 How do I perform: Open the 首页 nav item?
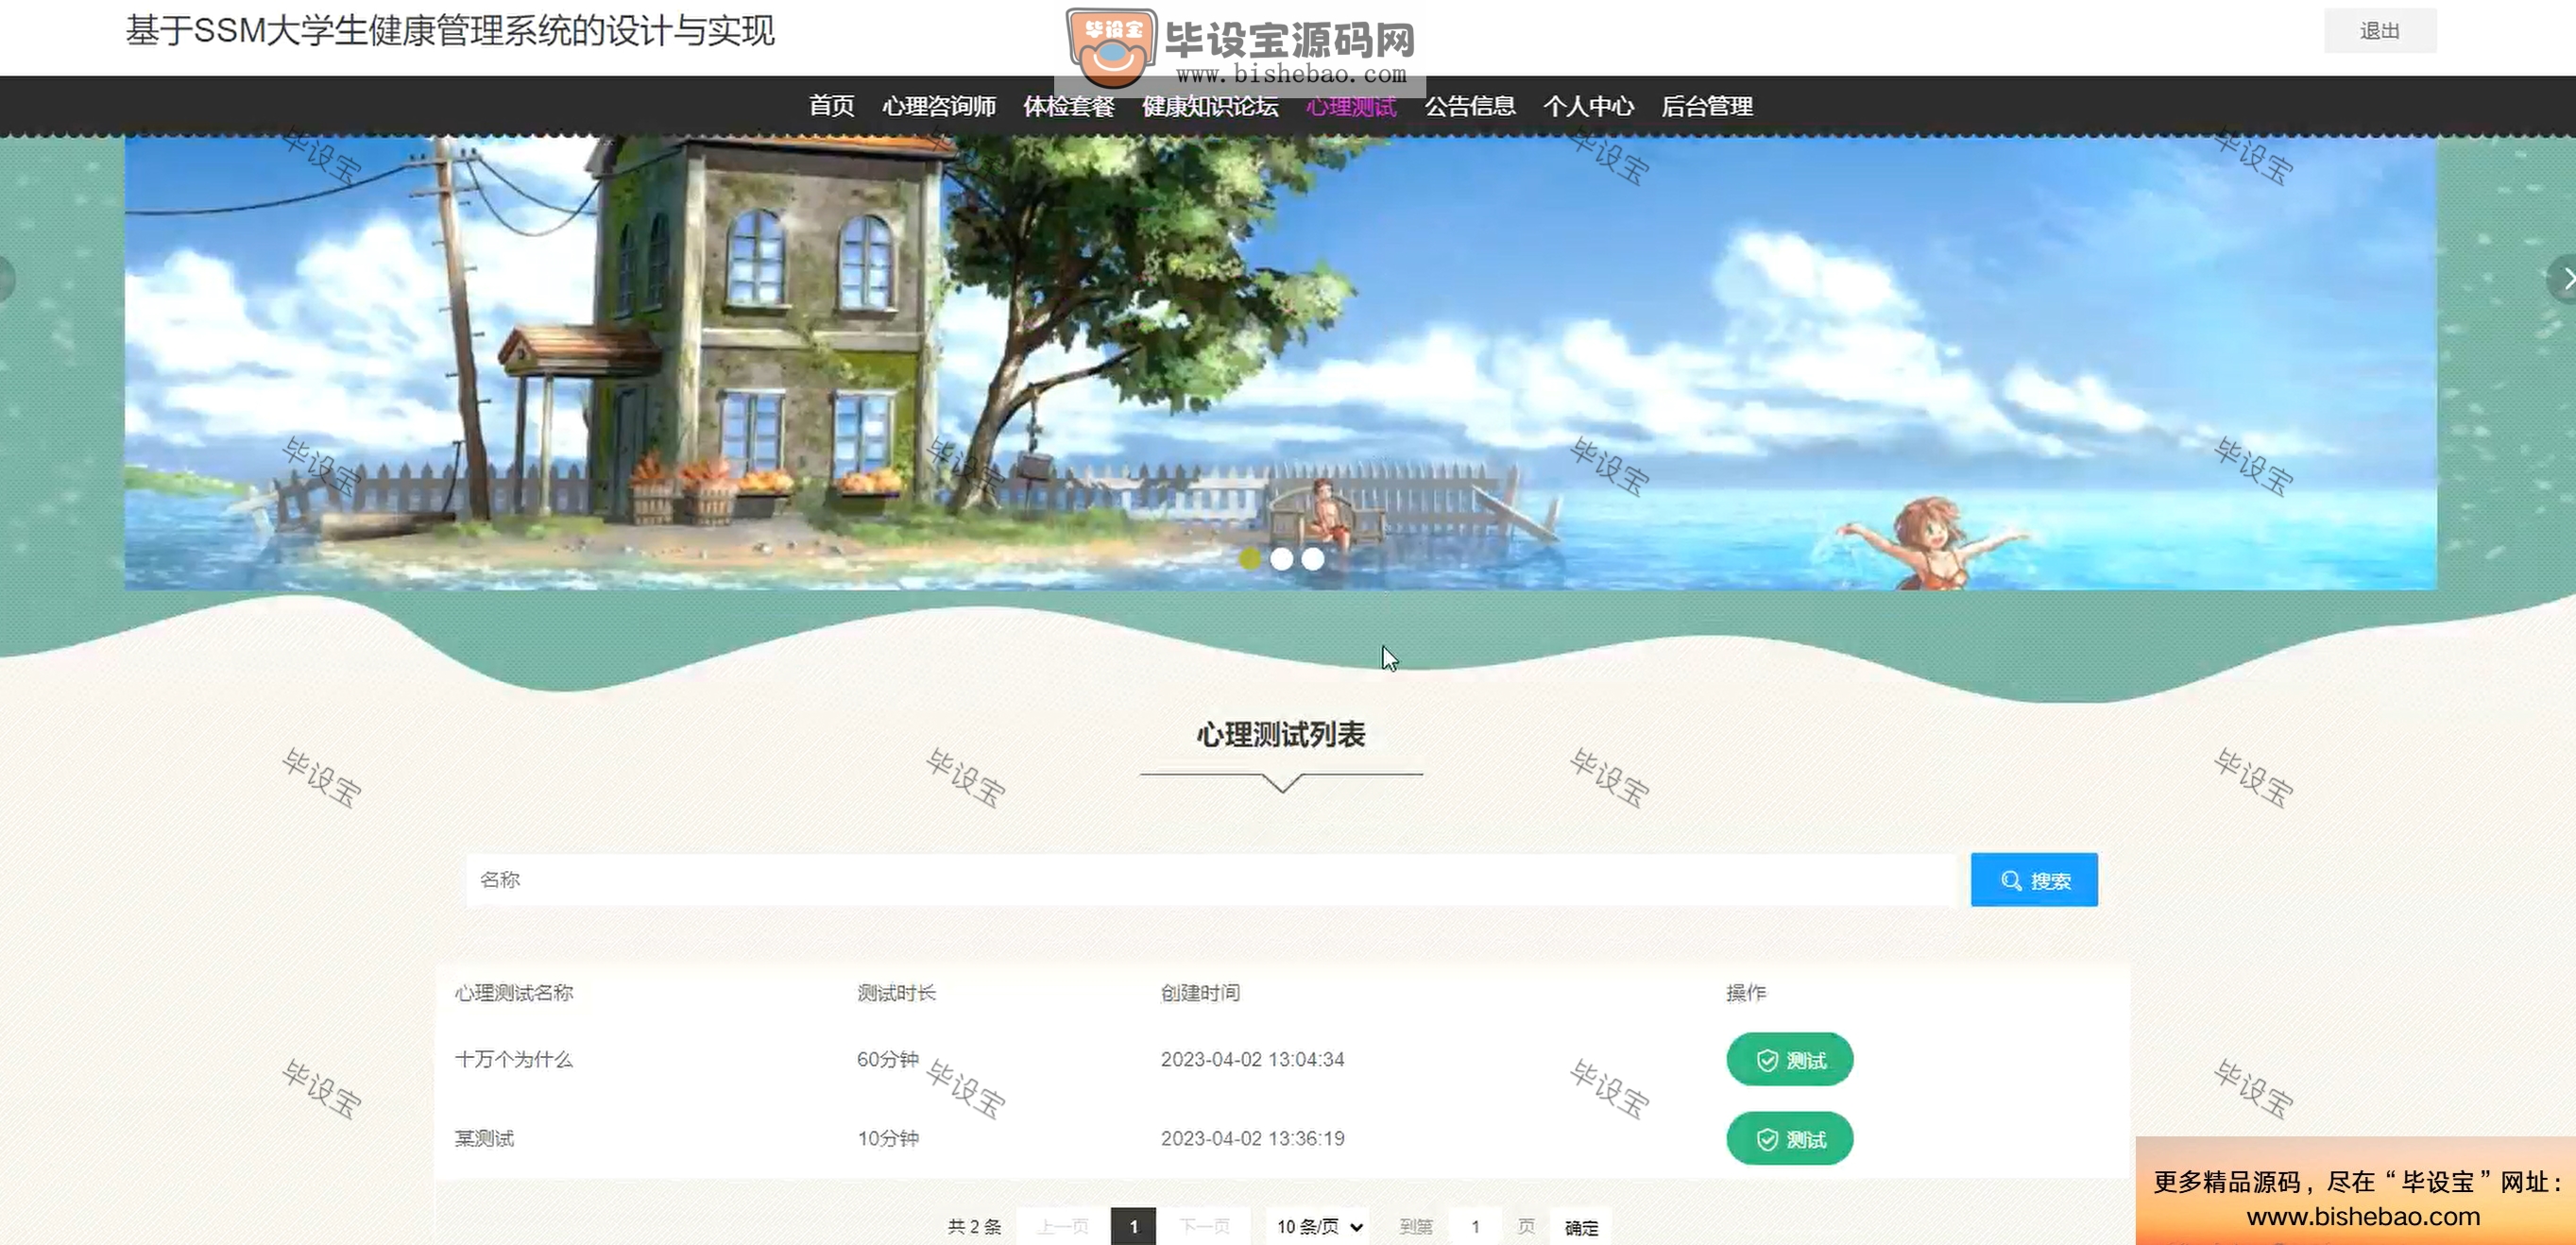click(x=831, y=106)
